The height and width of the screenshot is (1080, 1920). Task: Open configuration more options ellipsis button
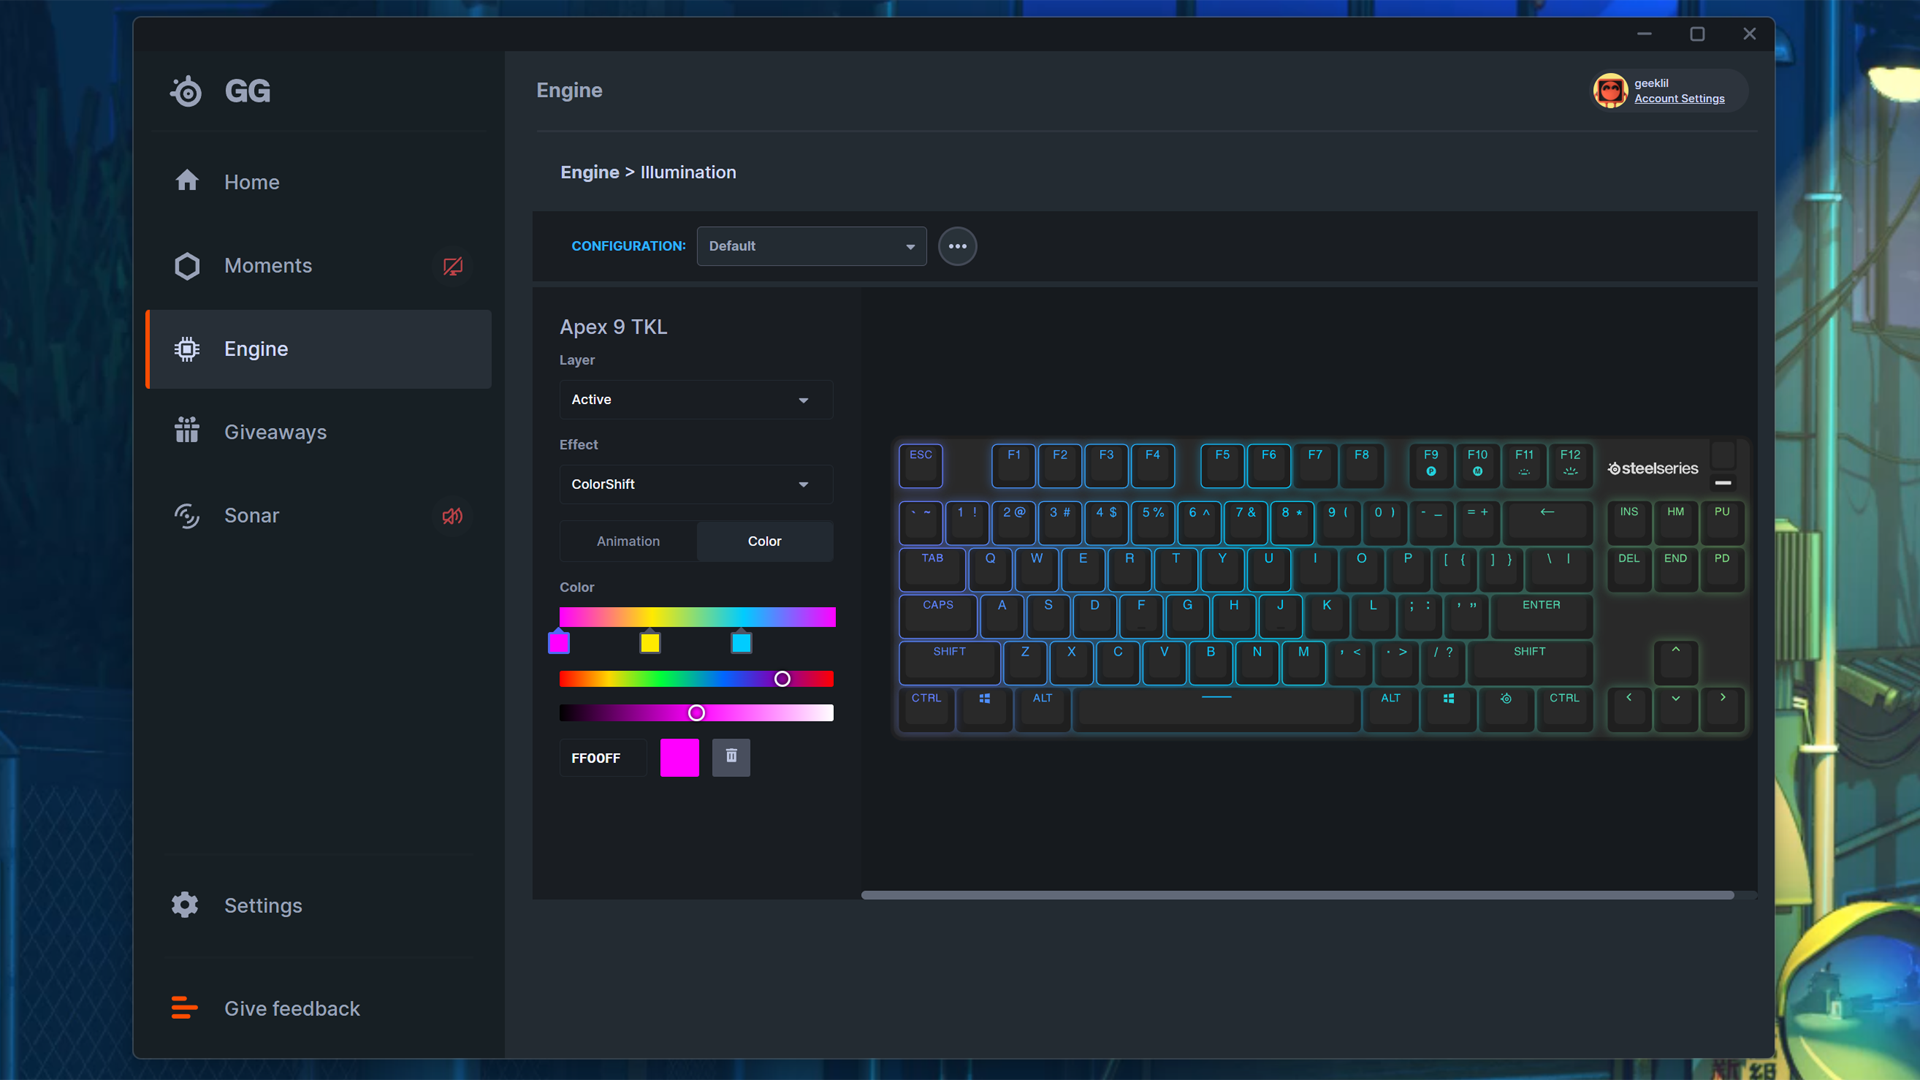(x=957, y=246)
